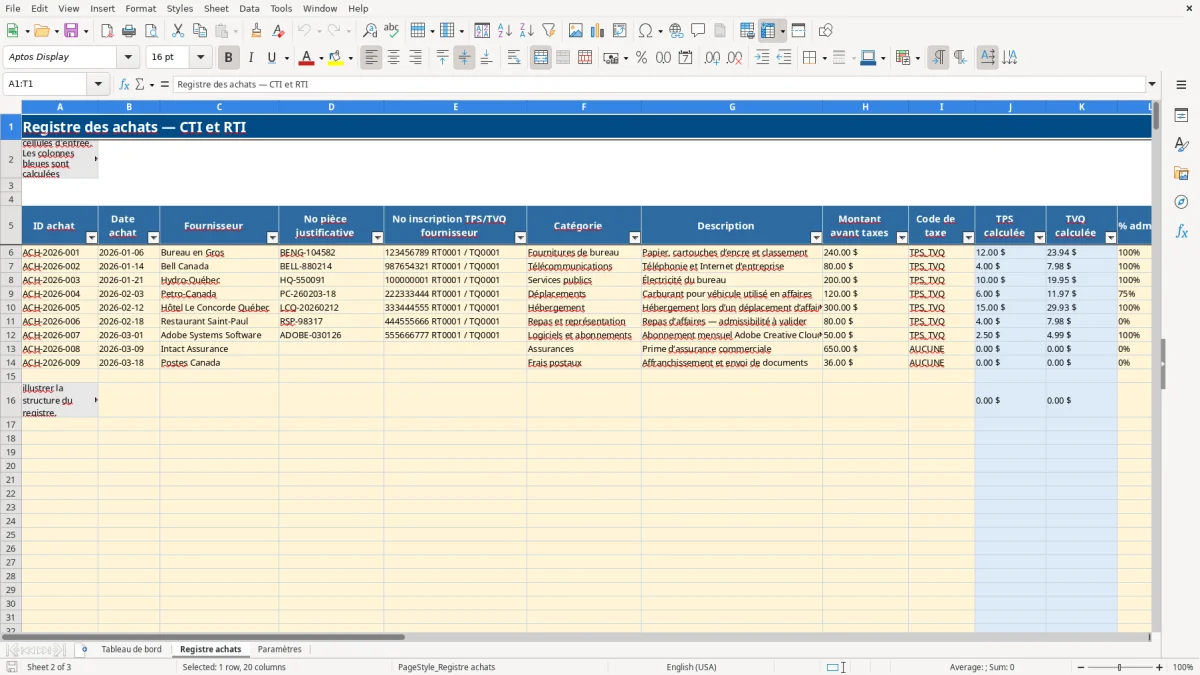Image resolution: width=1200 pixels, height=675 pixels.
Task: Apply the red font color swatch
Action: click(x=307, y=58)
